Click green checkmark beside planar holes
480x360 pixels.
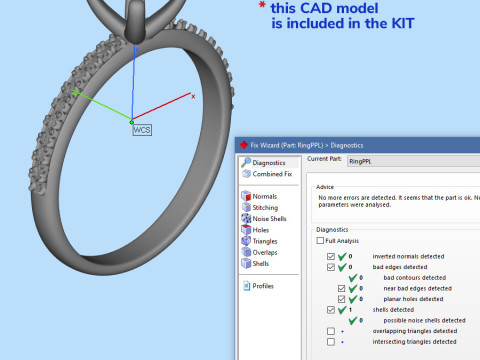click(353, 299)
